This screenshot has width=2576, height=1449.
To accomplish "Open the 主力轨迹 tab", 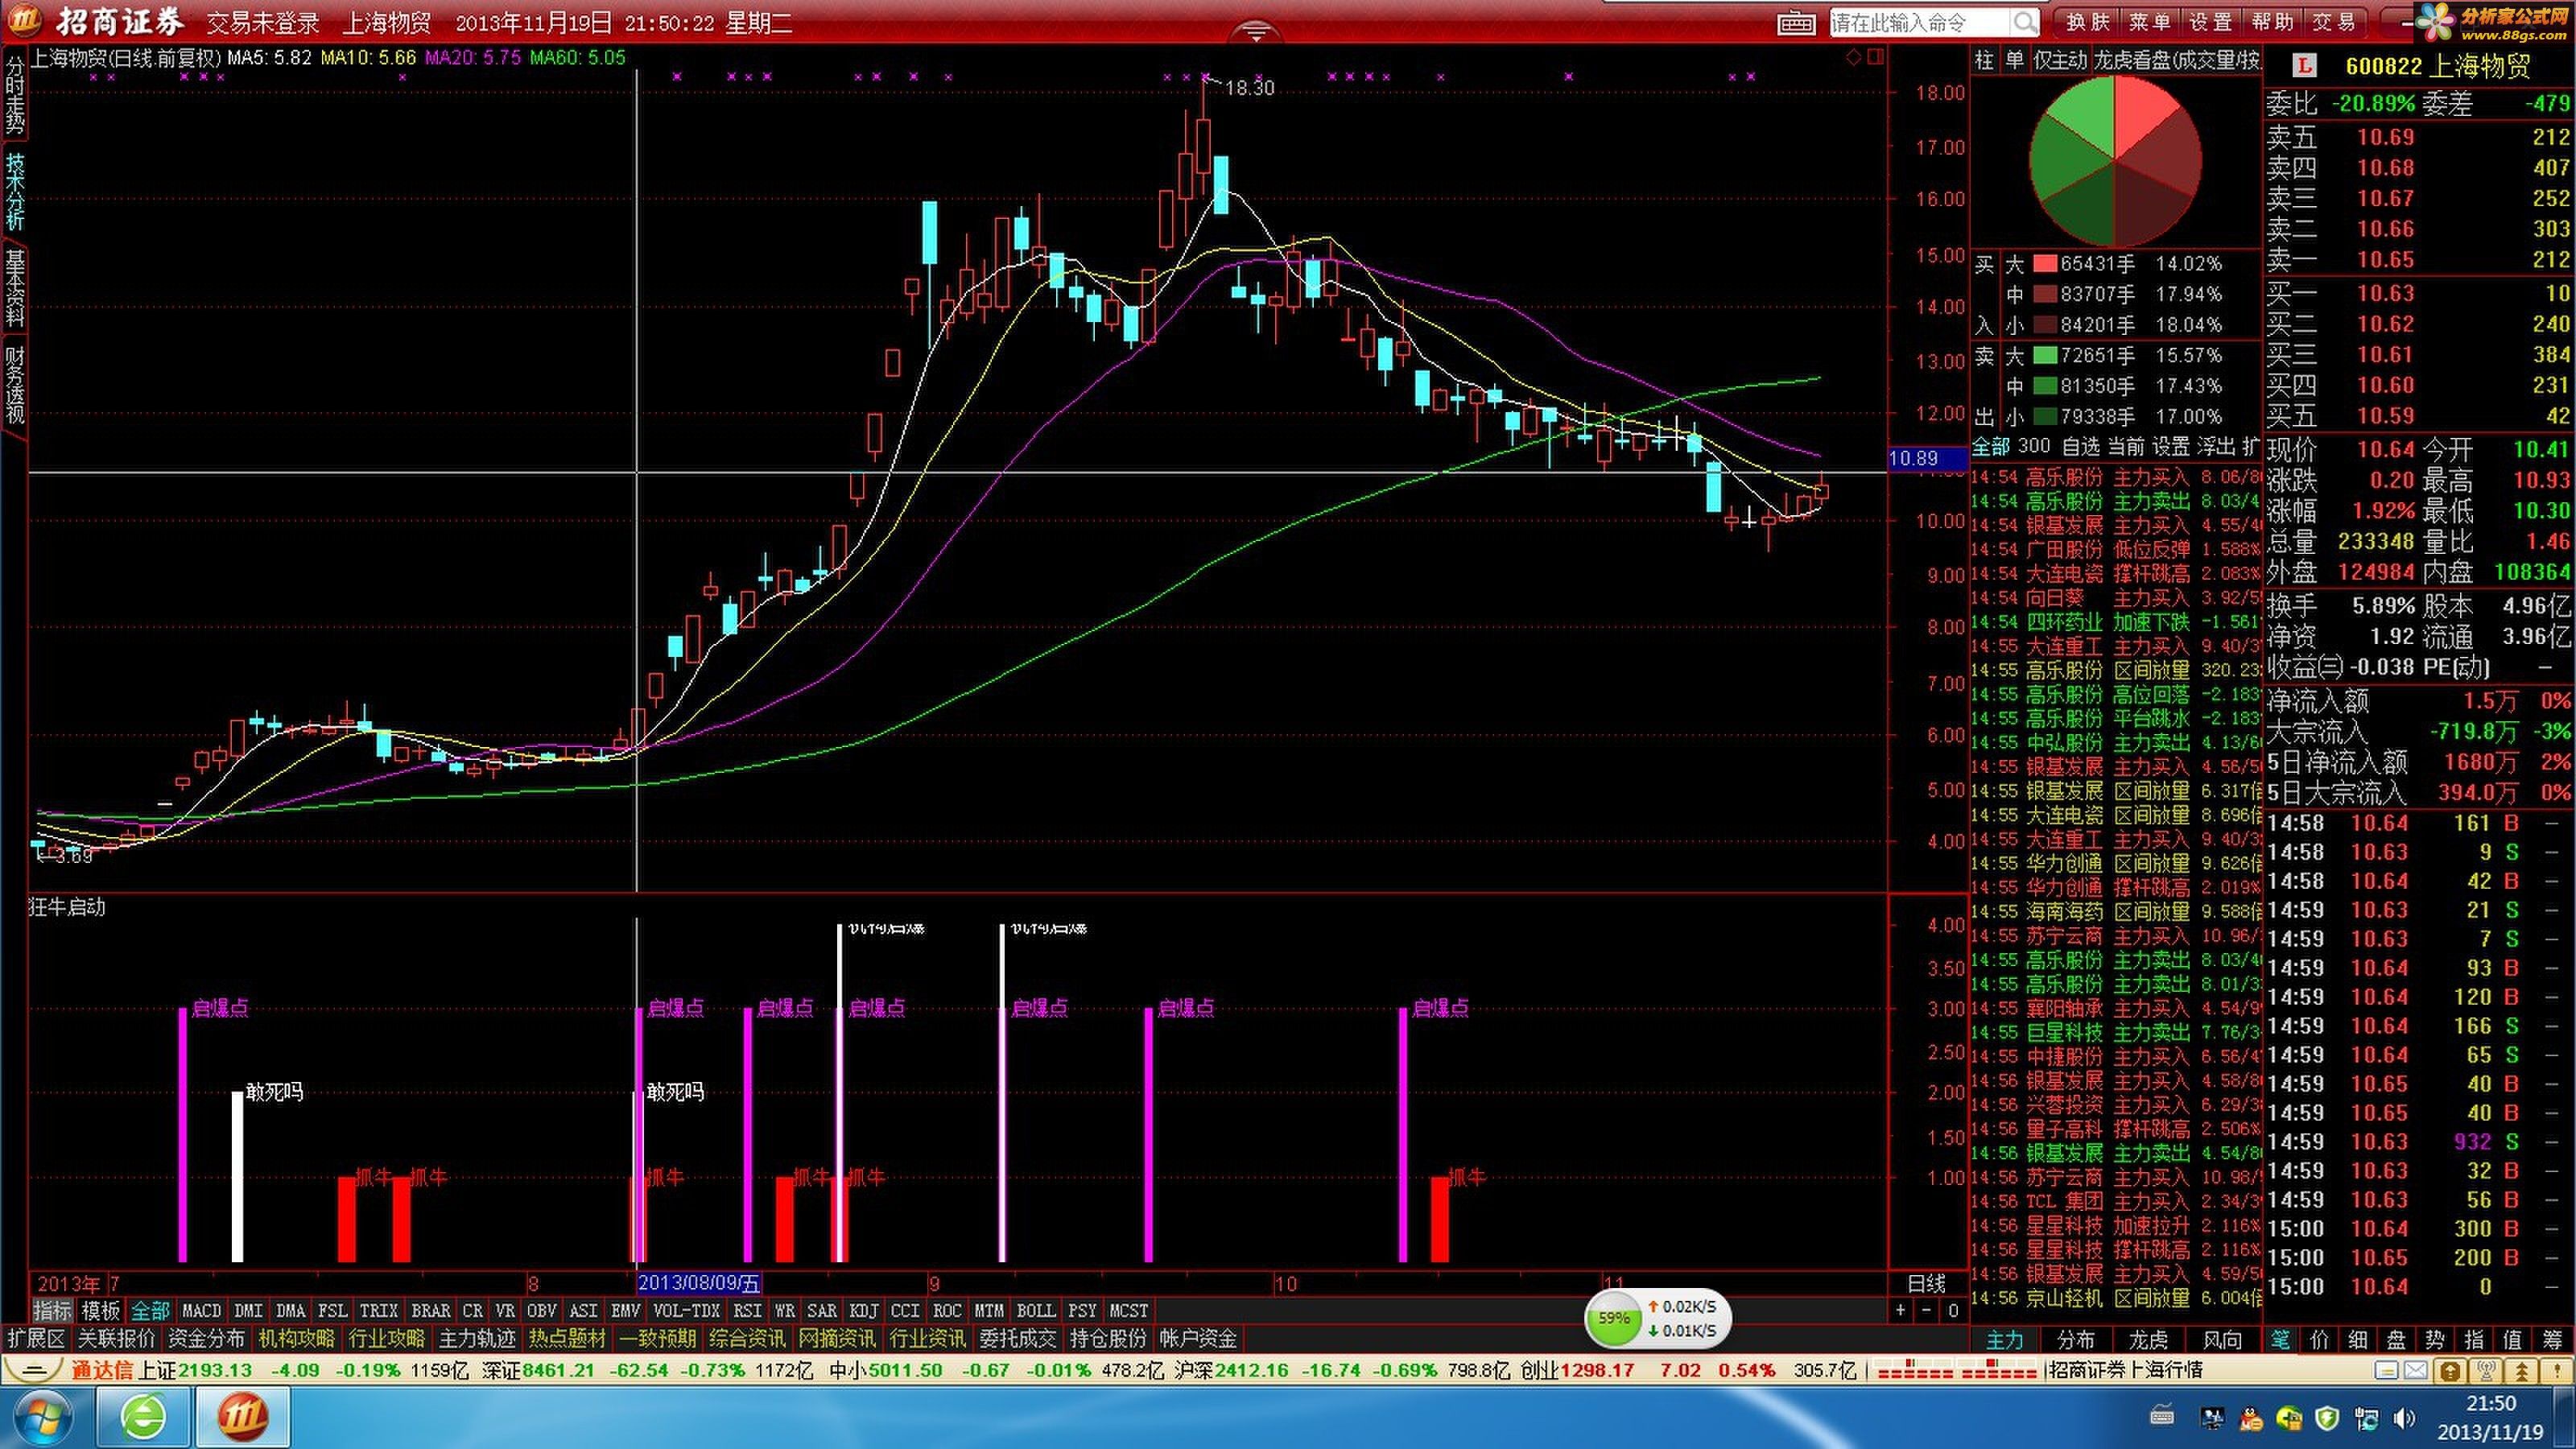I will pos(477,1338).
